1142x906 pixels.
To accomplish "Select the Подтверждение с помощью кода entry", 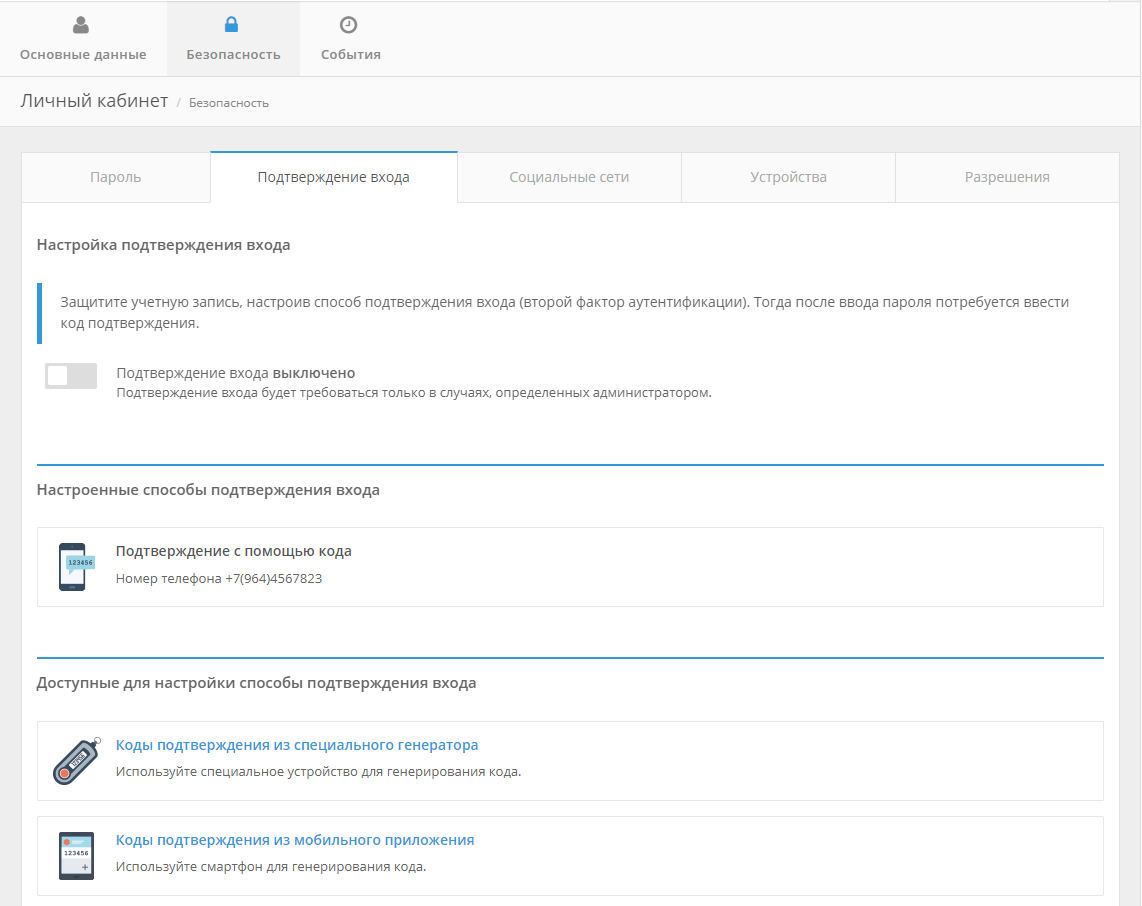I will tap(234, 551).
